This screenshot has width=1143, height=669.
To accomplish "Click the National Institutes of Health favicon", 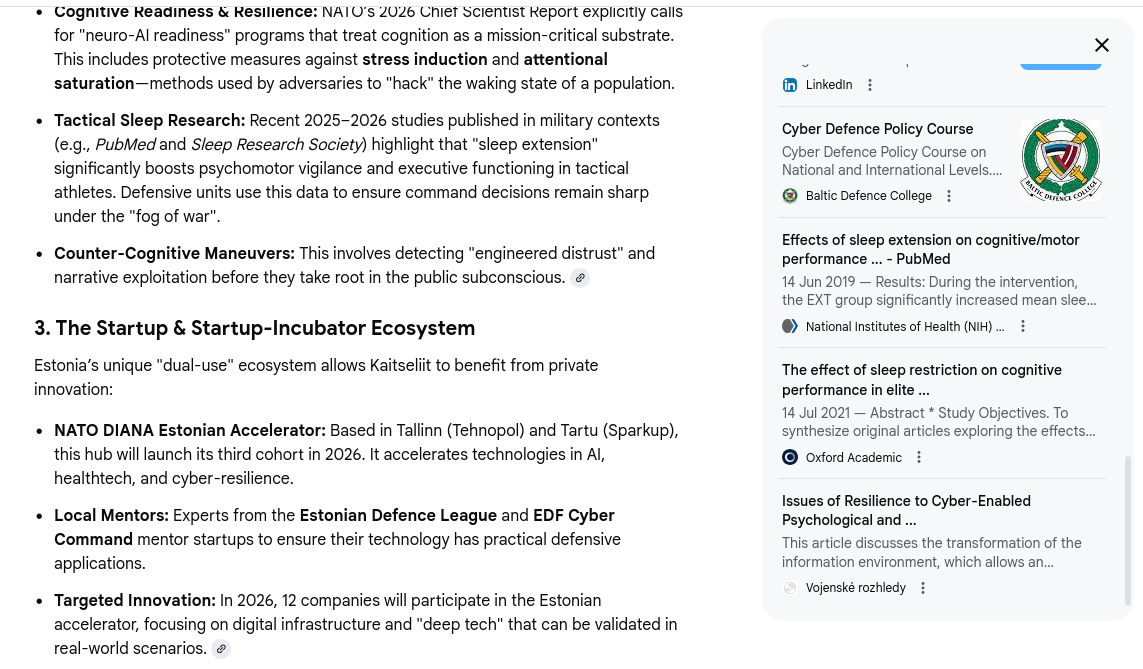I will point(790,326).
